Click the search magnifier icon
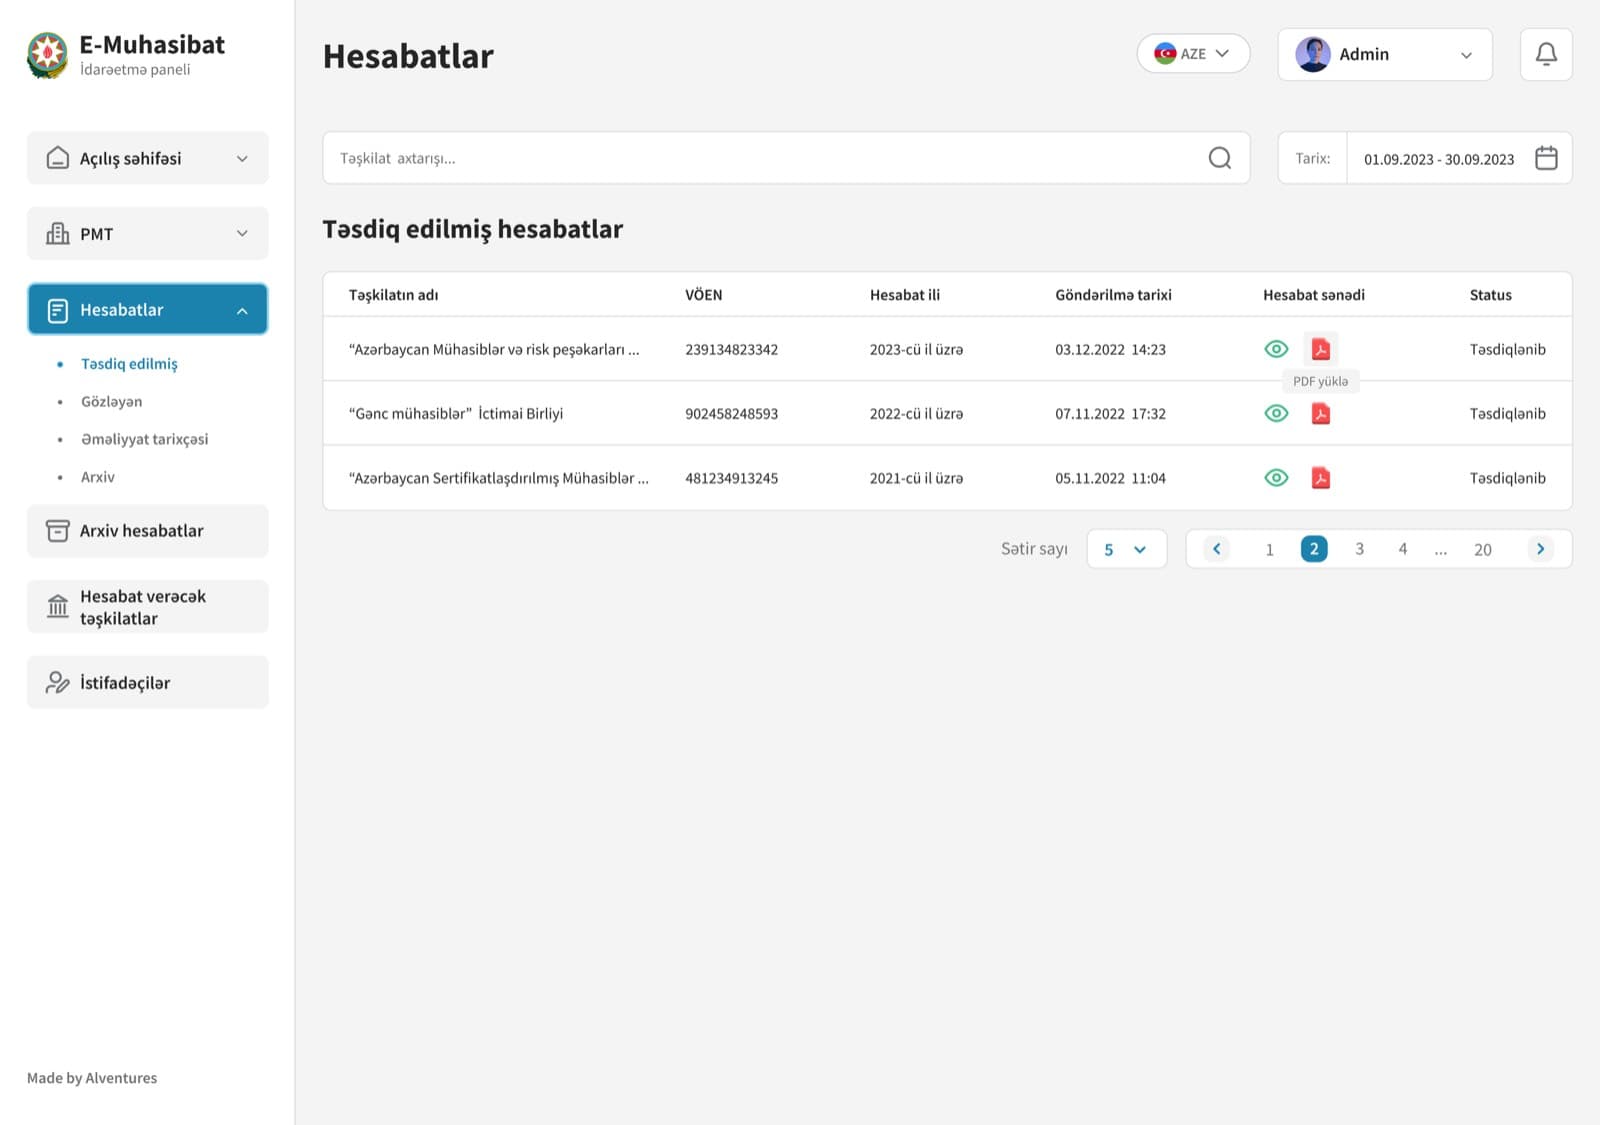1600x1125 pixels. coord(1219,158)
